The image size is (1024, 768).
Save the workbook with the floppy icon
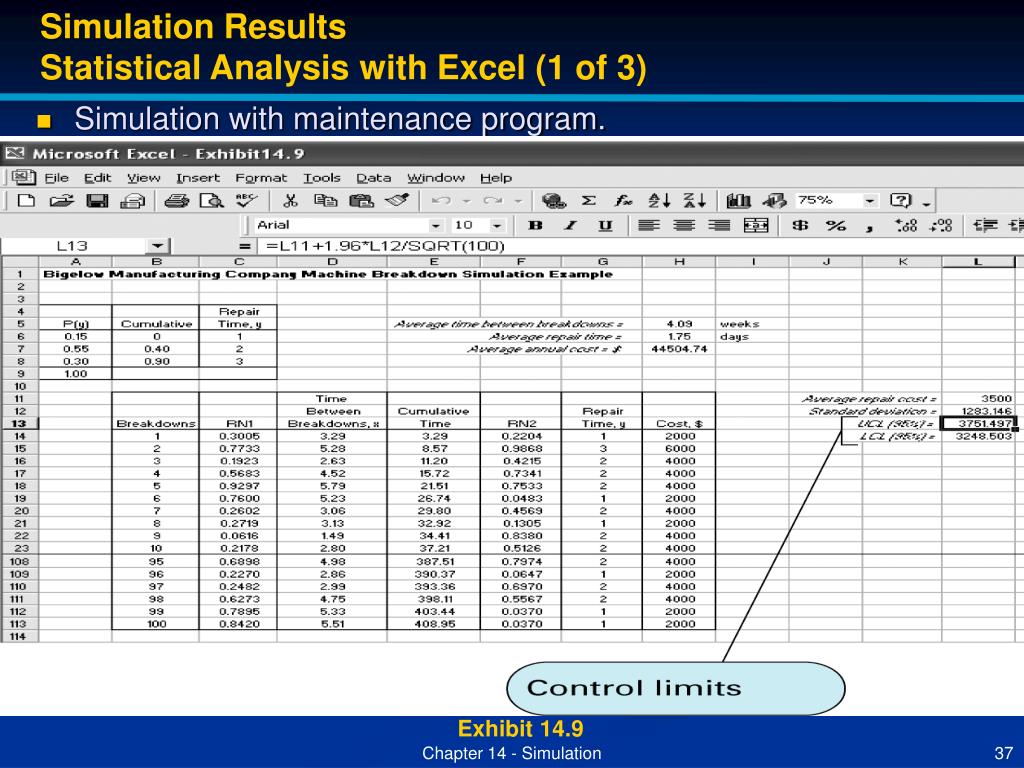(x=97, y=200)
